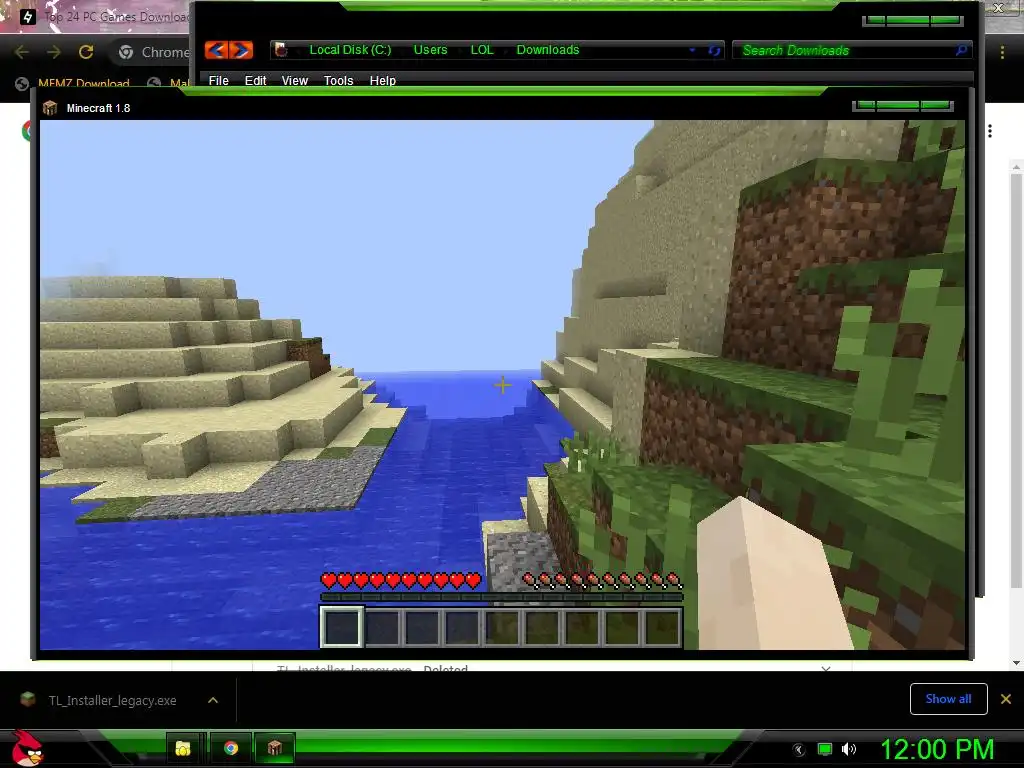Close the Chrome downloads bar
The width and height of the screenshot is (1024, 768).
[x=1006, y=699]
